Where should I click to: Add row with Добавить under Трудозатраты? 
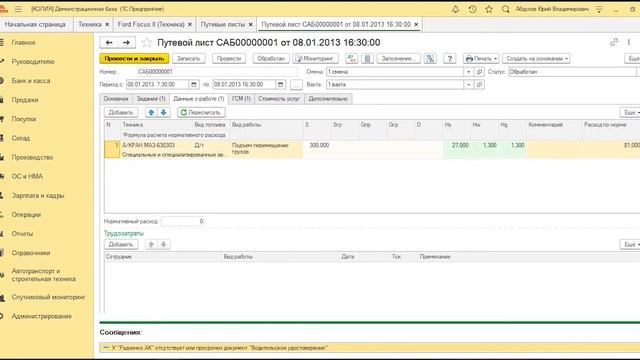121,244
